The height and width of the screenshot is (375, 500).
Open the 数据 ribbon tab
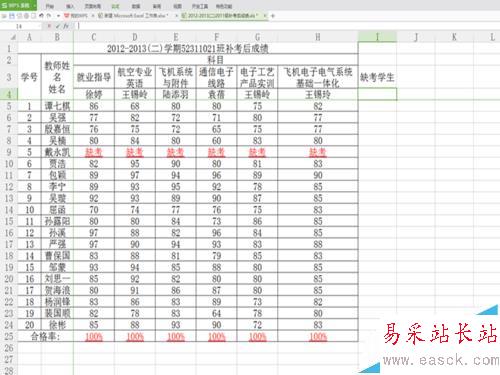coord(136,6)
